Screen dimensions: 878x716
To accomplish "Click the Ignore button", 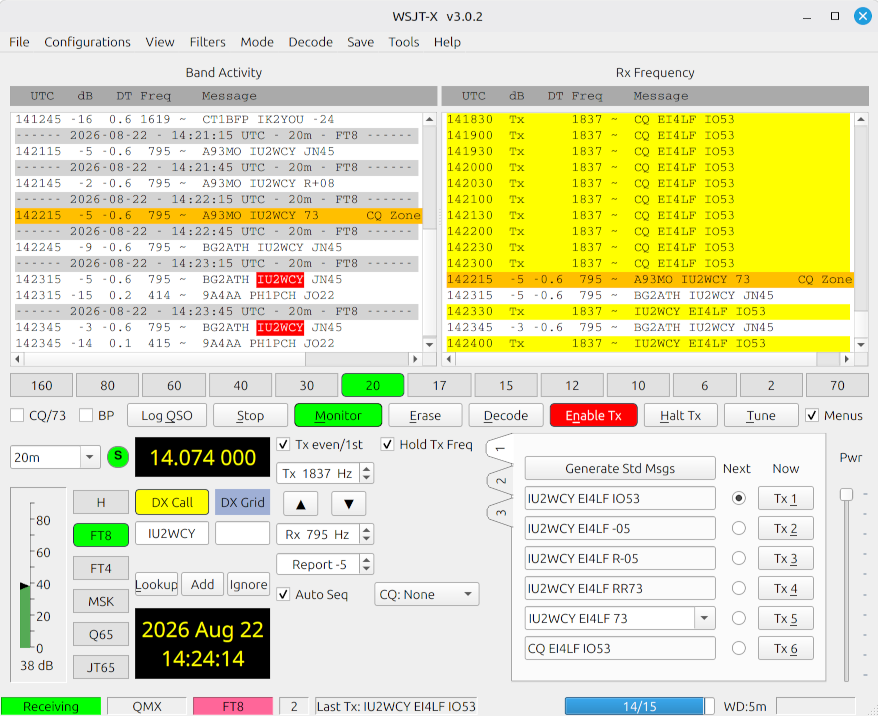I will tap(248, 584).
